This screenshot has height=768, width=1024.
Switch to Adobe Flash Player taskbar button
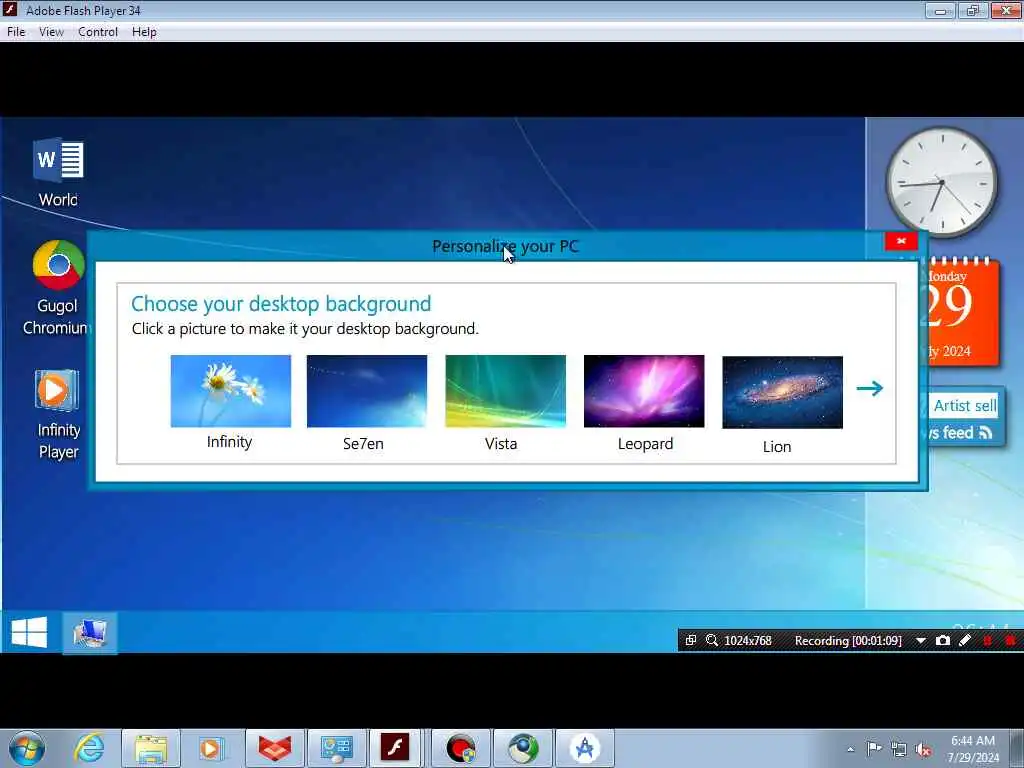point(395,748)
